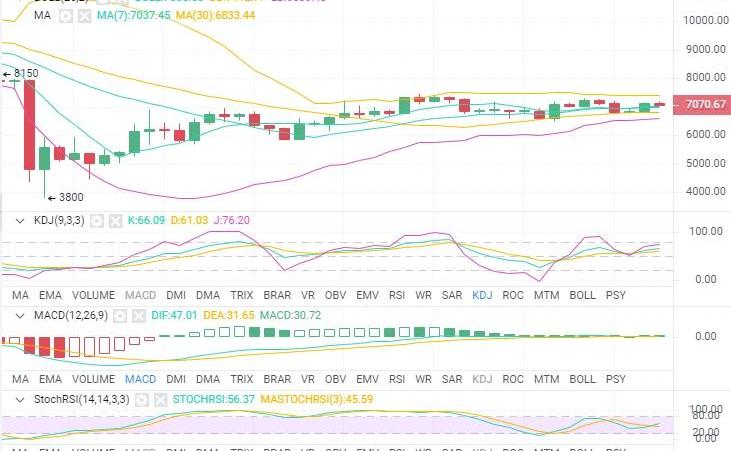
Task: Select EMA in the row below KDJ chart
Action: [x=50, y=295]
